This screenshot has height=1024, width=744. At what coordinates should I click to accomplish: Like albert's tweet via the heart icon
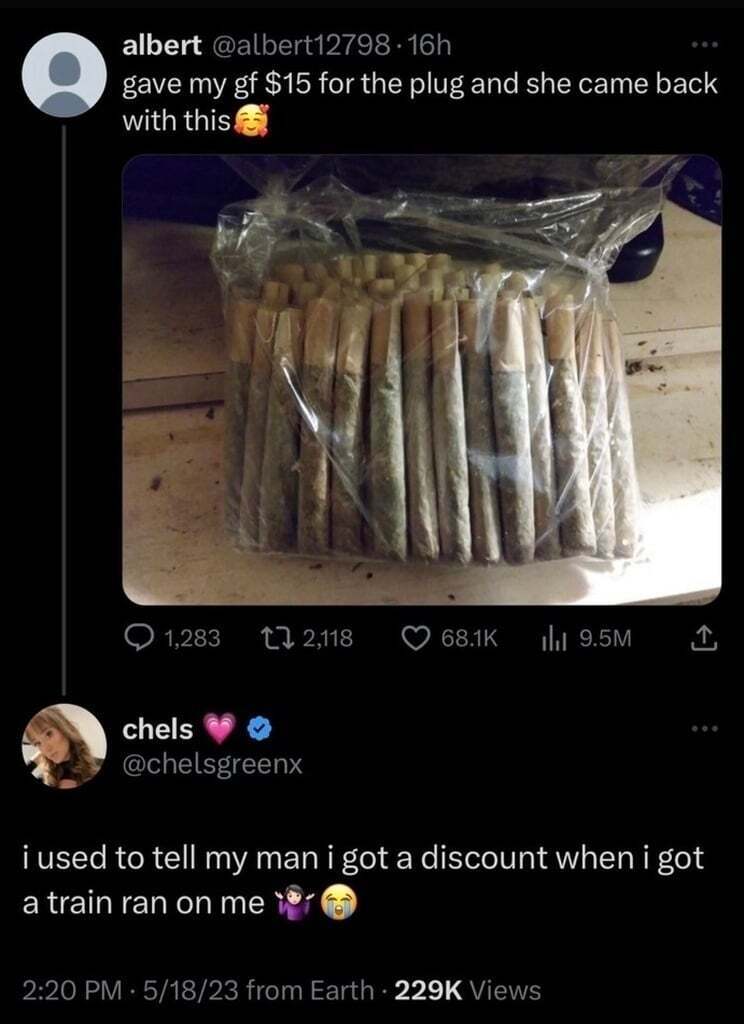[x=416, y=638]
